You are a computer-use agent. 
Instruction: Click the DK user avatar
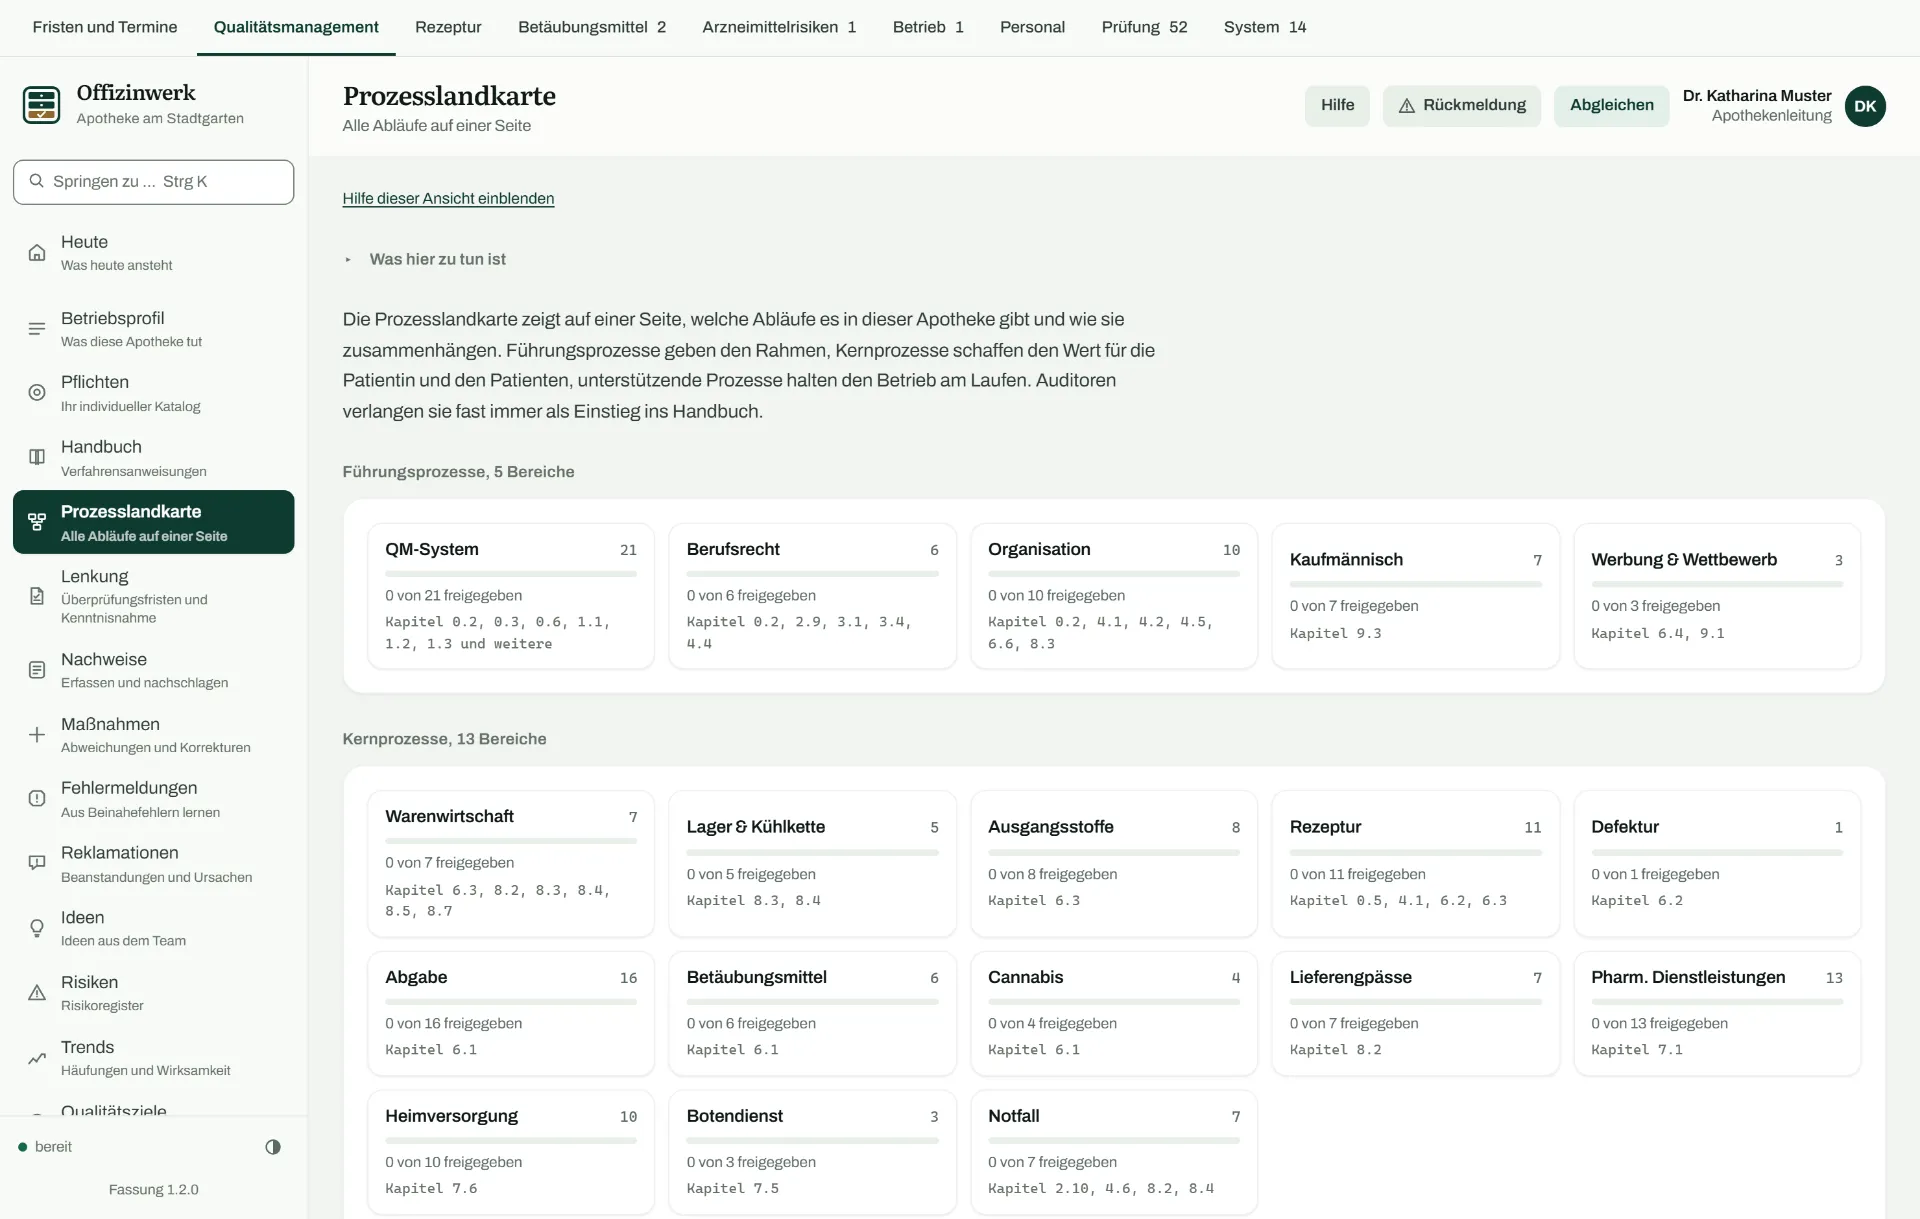click(1865, 106)
